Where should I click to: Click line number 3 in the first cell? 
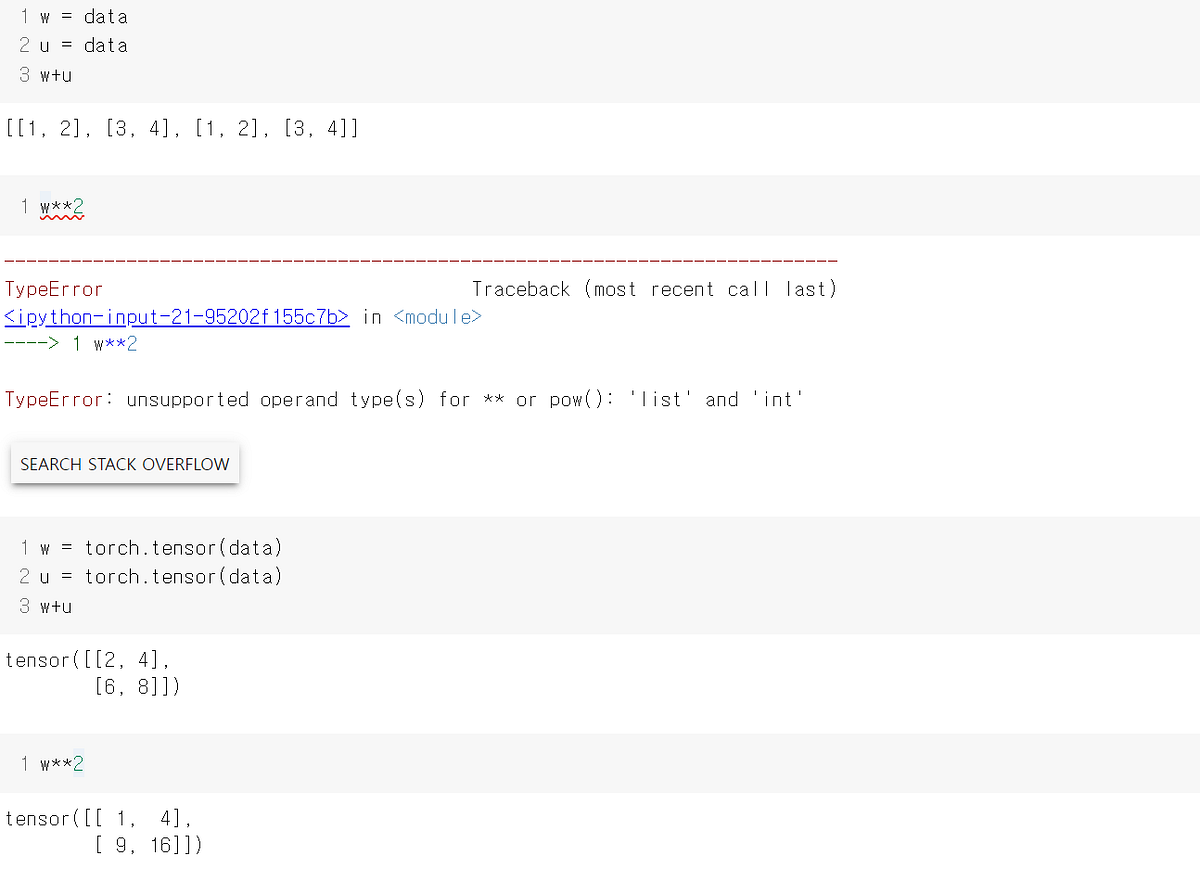coord(25,75)
